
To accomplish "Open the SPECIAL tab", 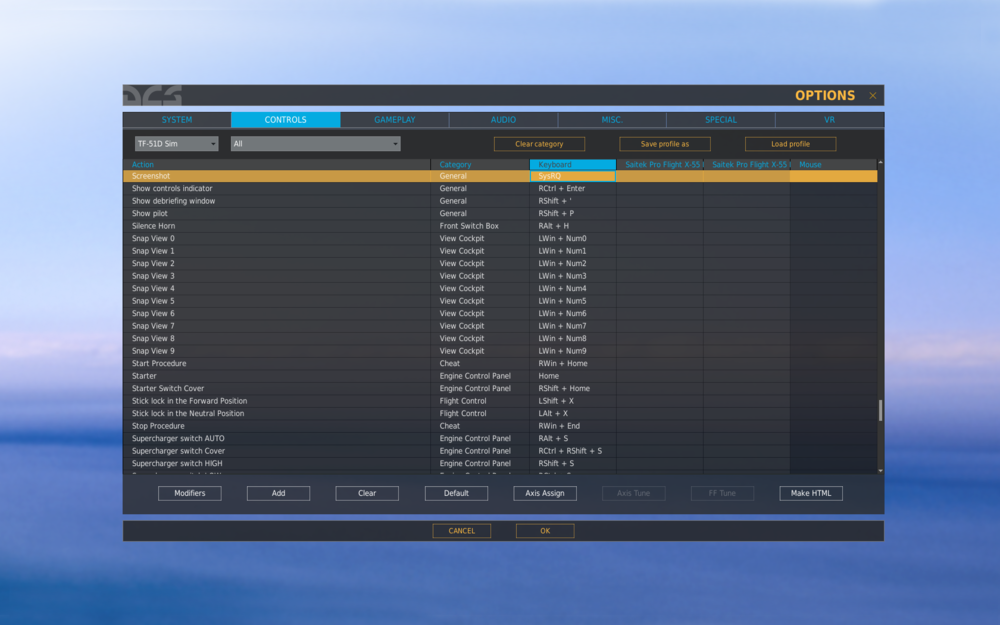I will click(720, 118).
